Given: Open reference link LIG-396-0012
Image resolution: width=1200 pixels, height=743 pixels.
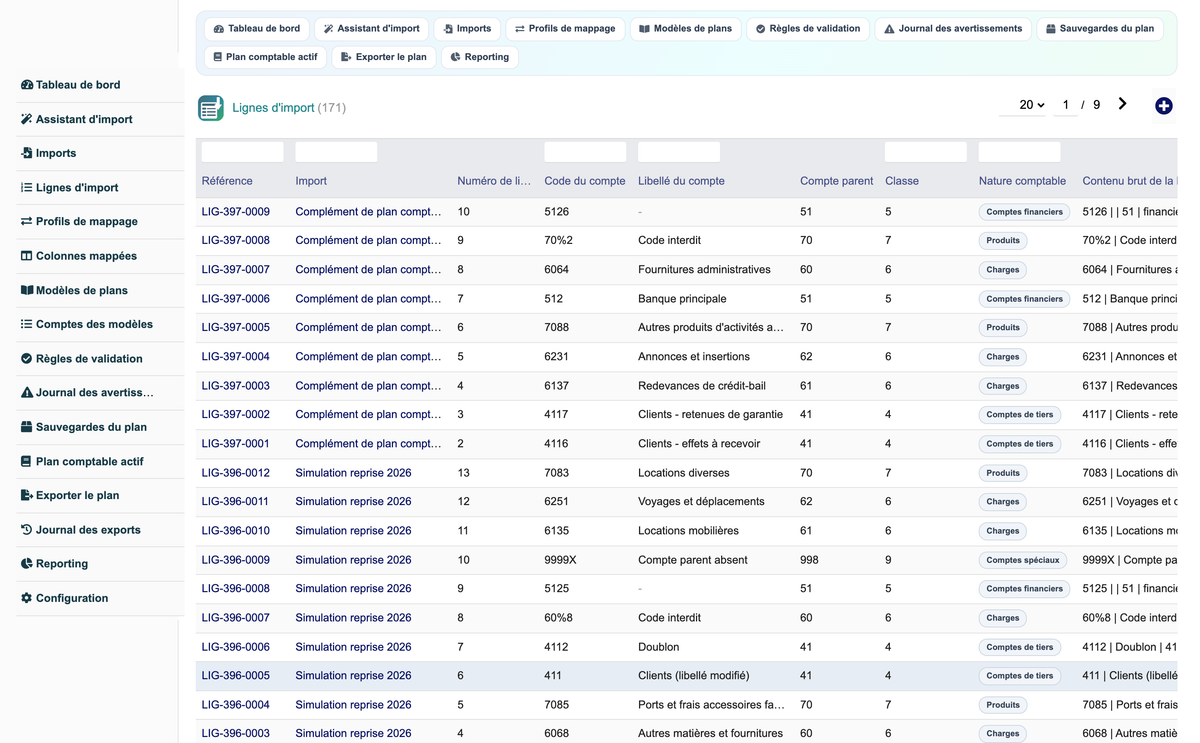Looking at the screenshot, I should pyautogui.click(x=235, y=473).
